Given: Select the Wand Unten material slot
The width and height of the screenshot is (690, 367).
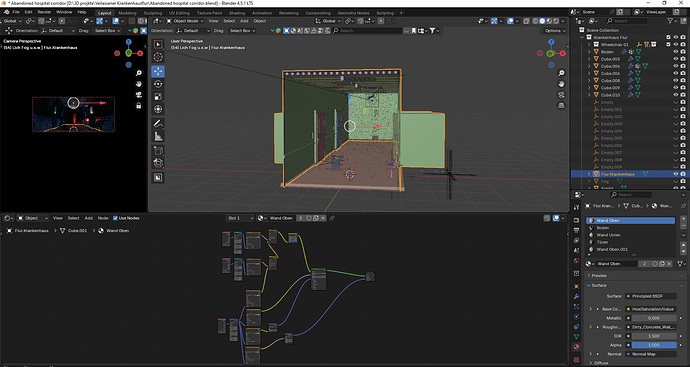Looking at the screenshot, I should [x=630, y=235].
